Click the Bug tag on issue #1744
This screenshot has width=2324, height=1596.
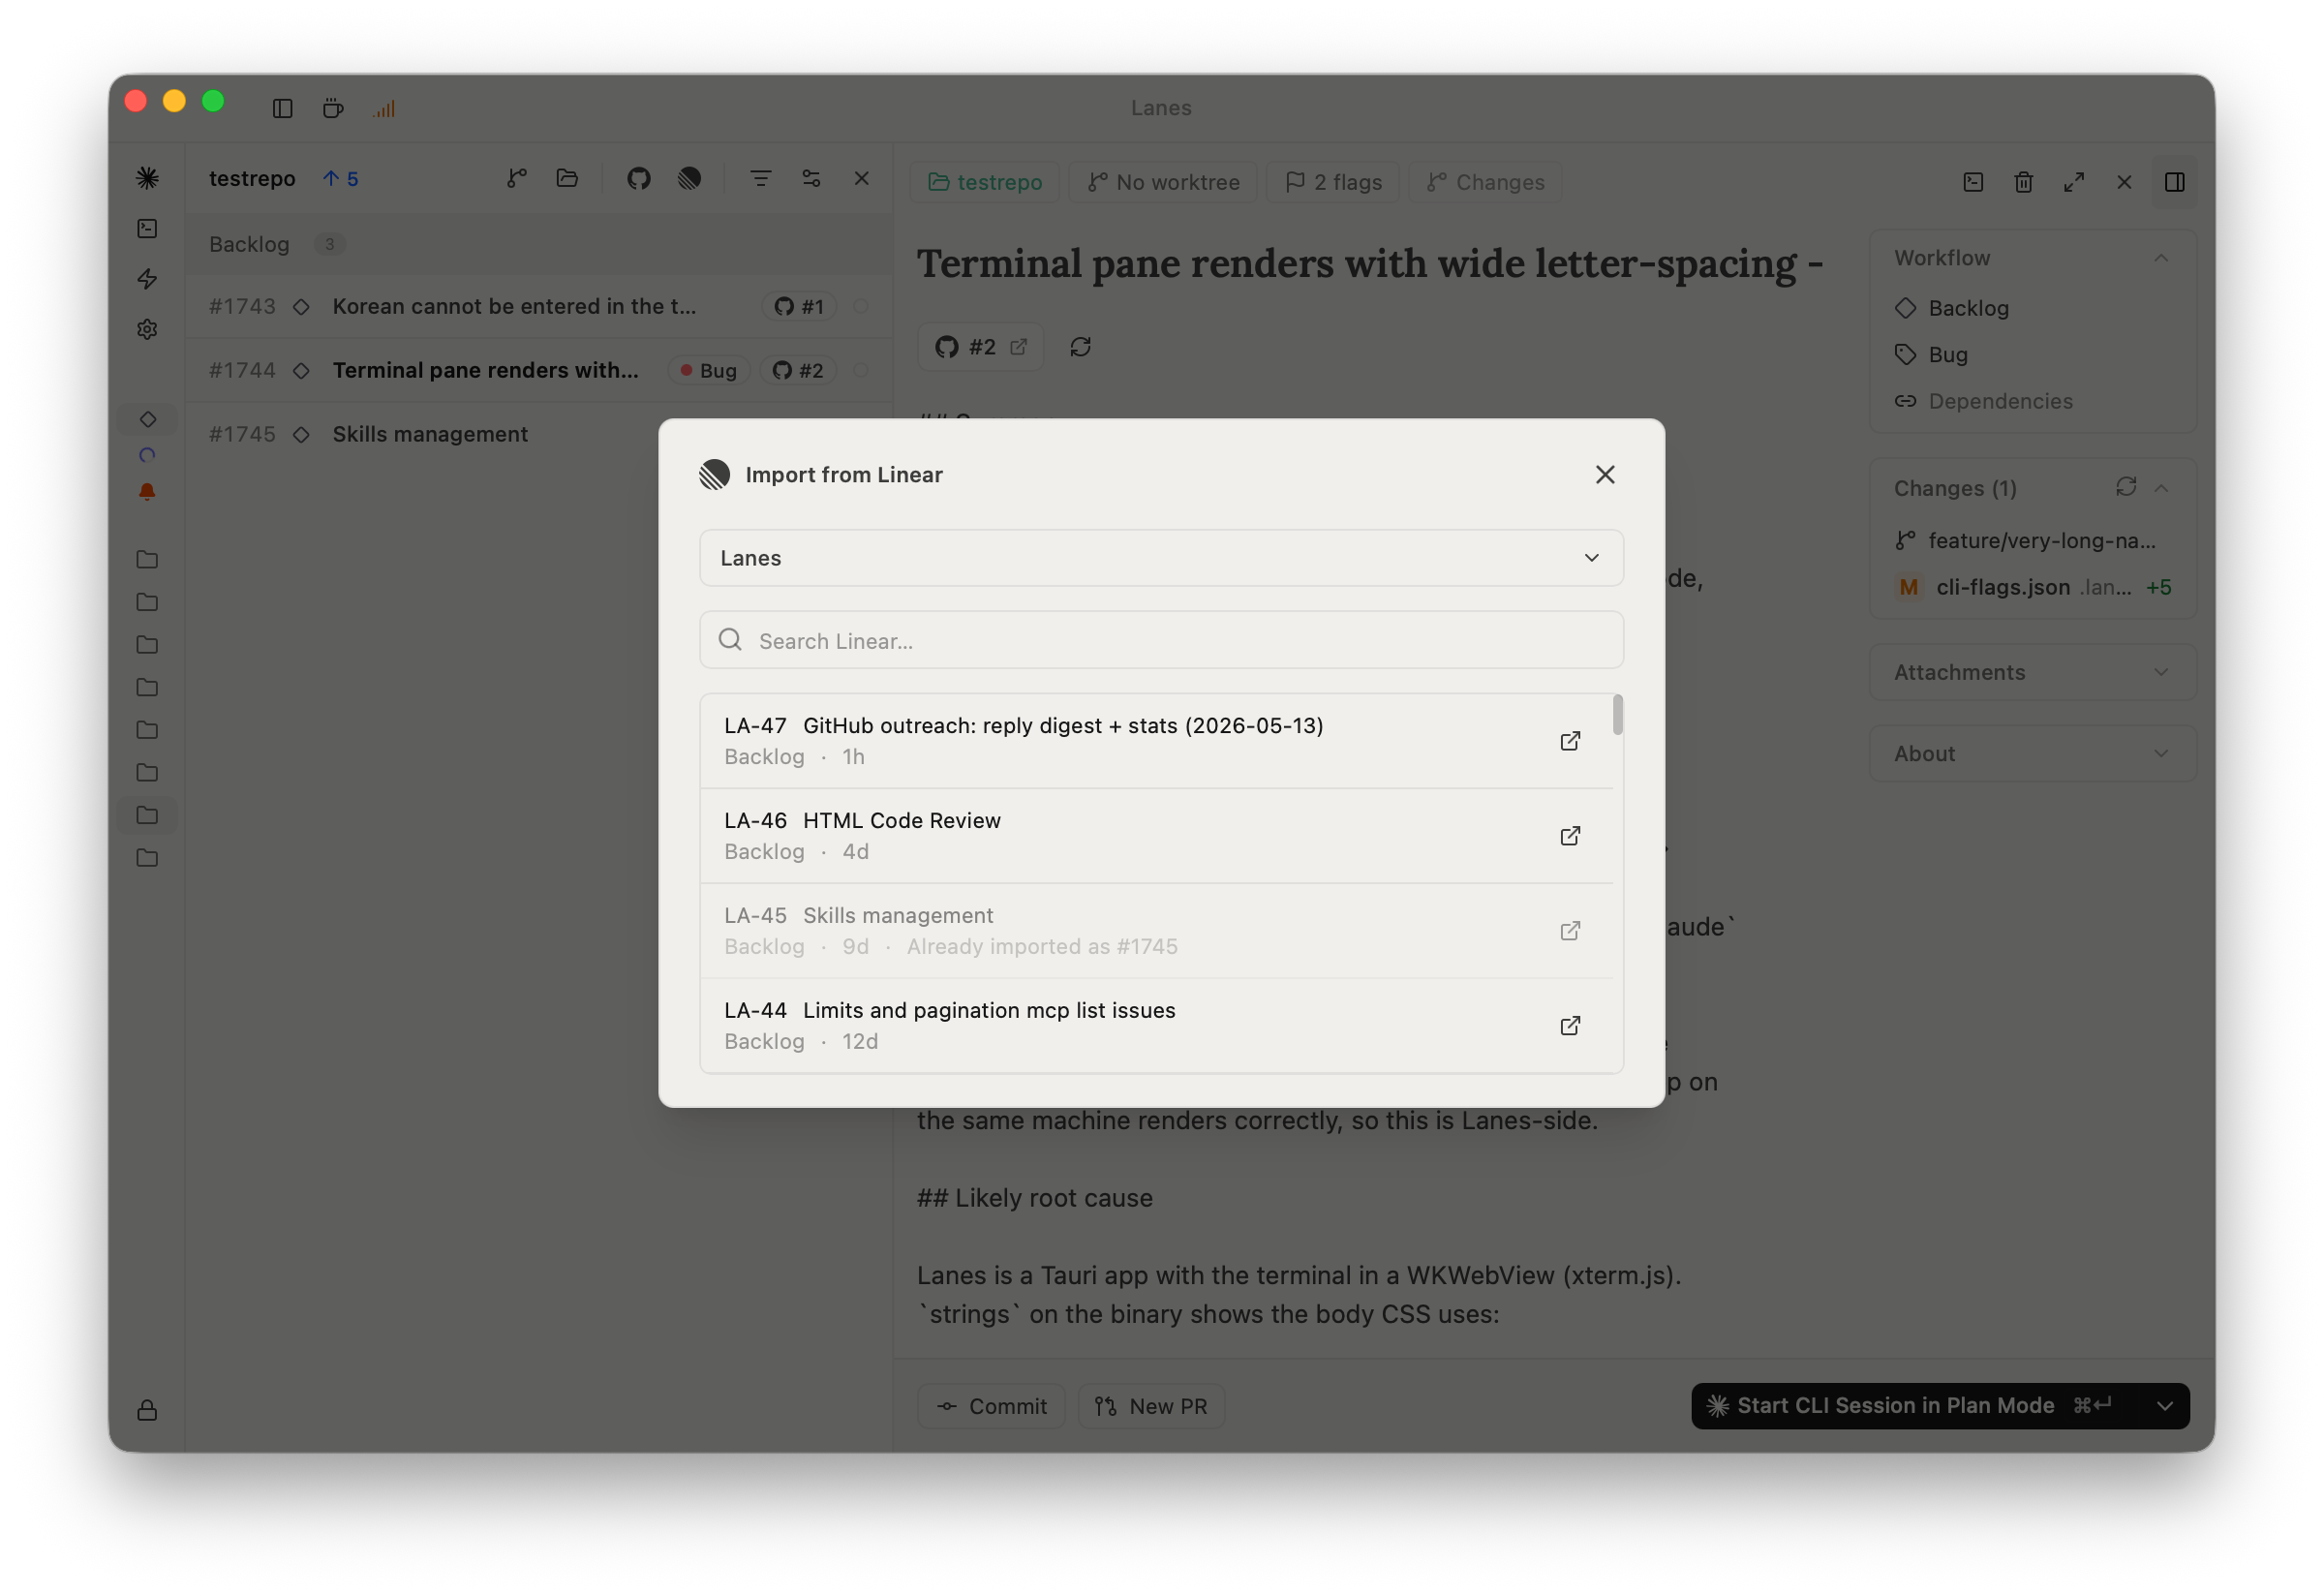708,370
